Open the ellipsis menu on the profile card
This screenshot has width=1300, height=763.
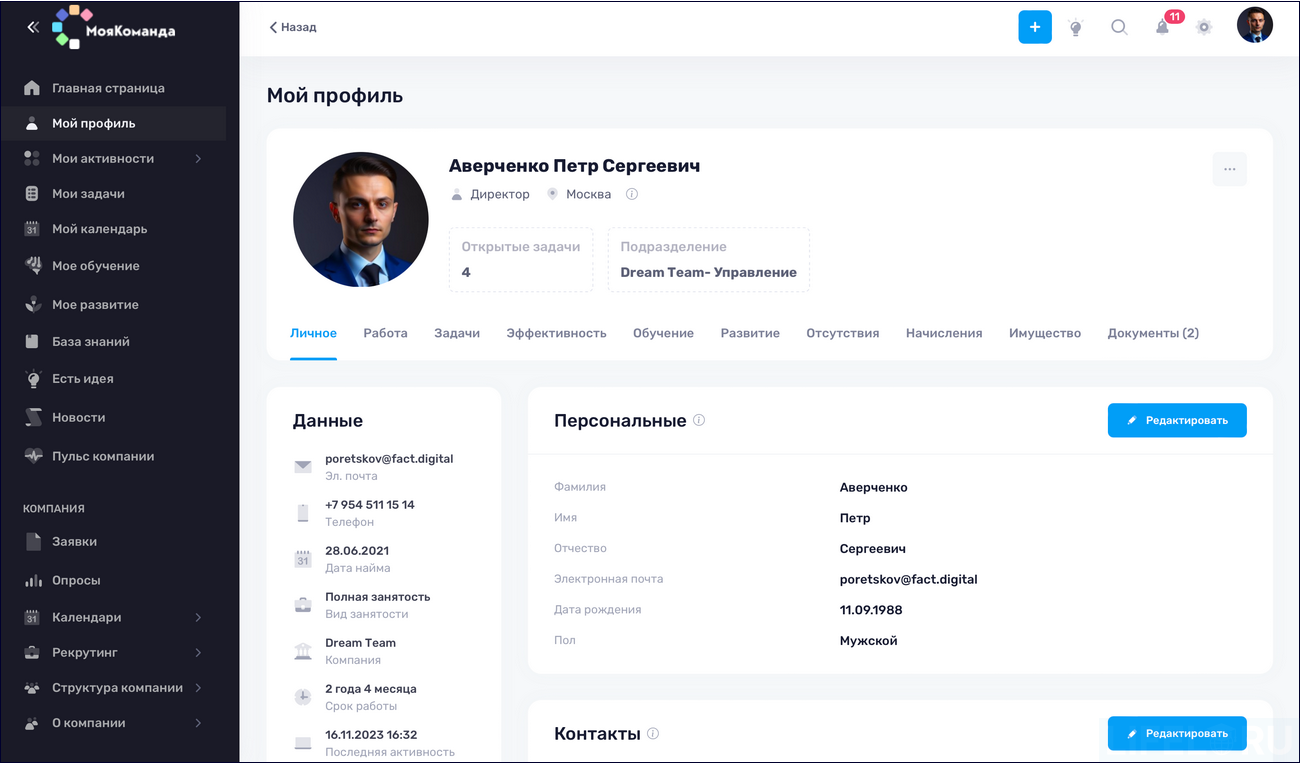[x=1229, y=169]
